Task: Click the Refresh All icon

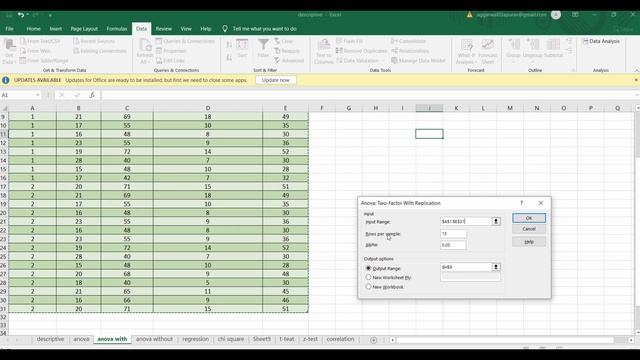Action: pos(144,45)
